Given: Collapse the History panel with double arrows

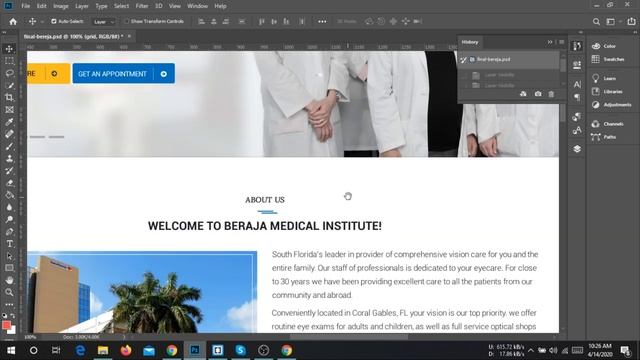Looking at the screenshot, I should click(550, 42).
